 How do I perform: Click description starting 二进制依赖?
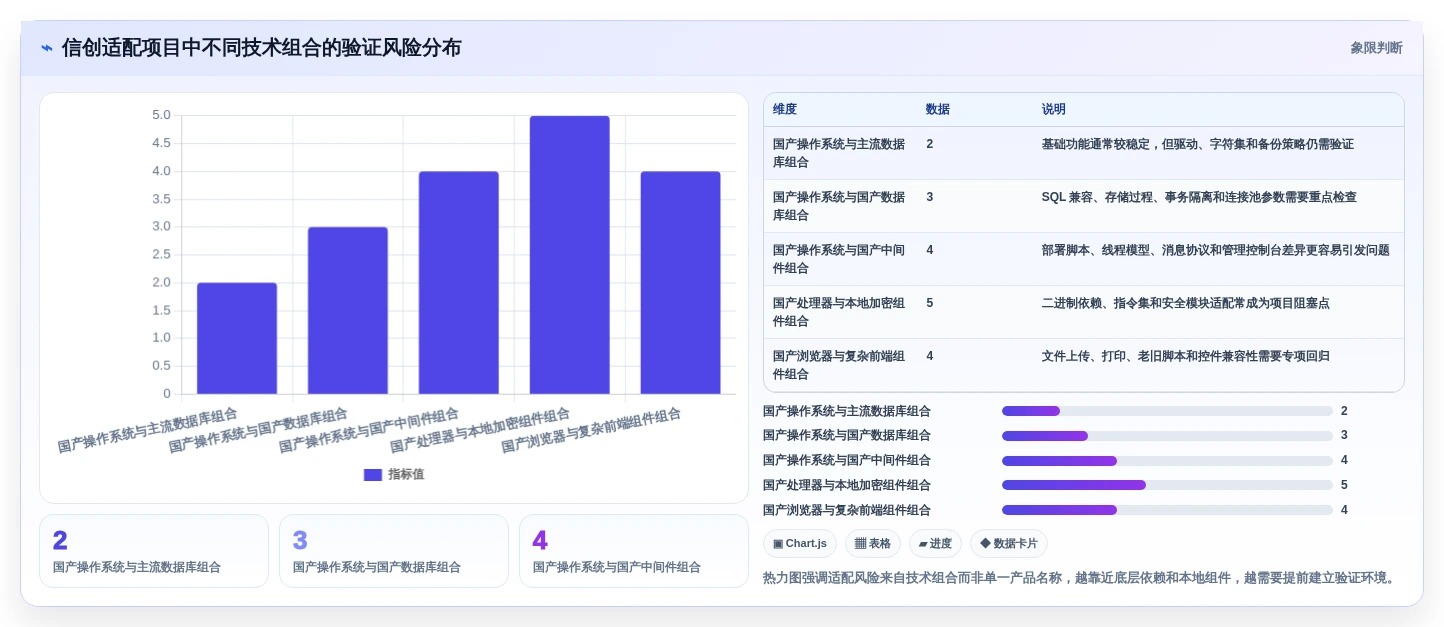tap(1186, 303)
